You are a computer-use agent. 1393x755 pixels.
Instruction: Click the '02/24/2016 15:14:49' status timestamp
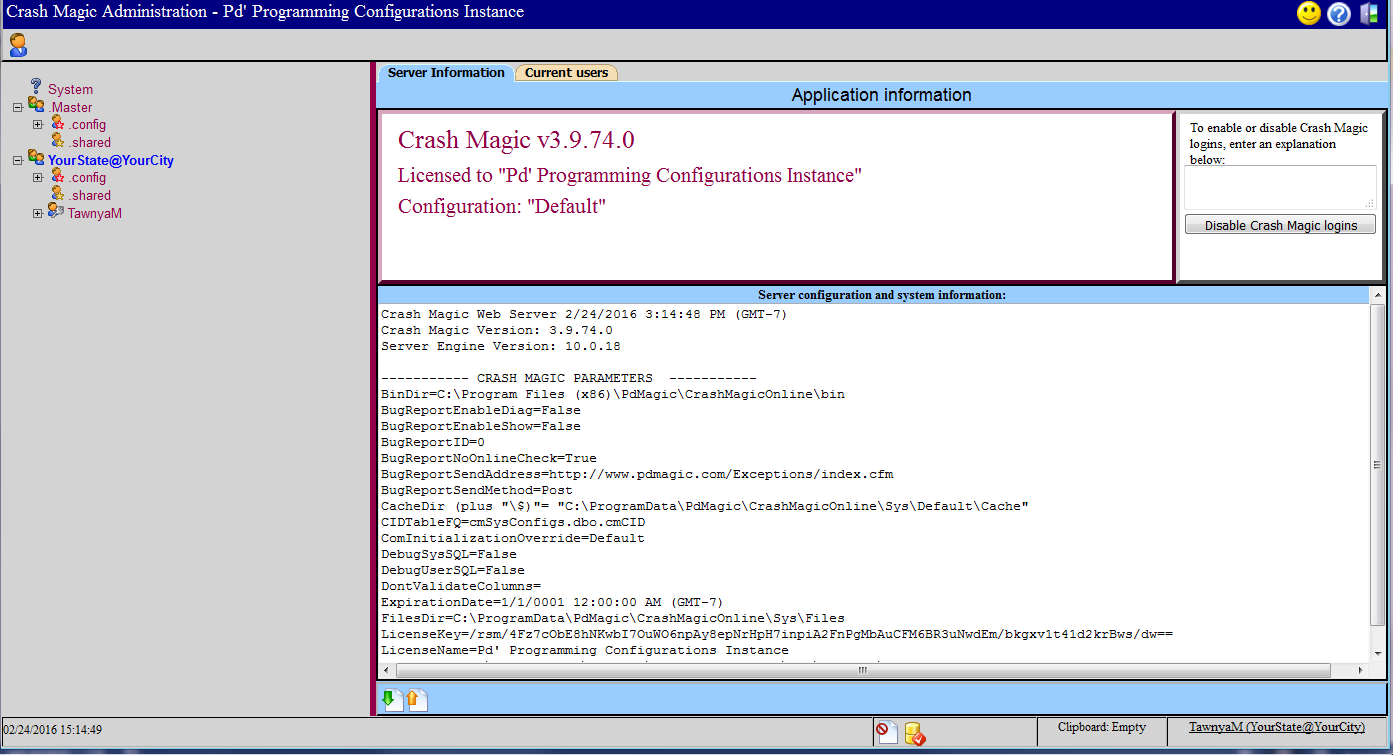[52, 730]
